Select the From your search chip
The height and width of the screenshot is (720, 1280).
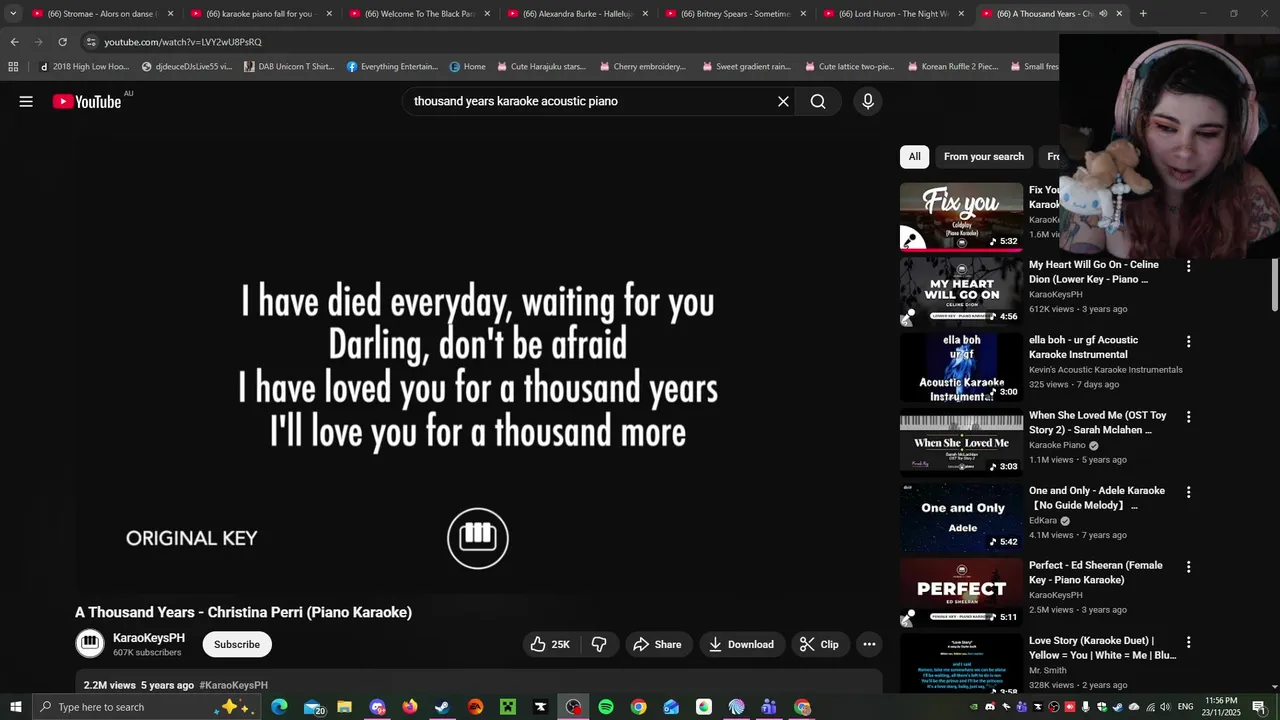[984, 156]
